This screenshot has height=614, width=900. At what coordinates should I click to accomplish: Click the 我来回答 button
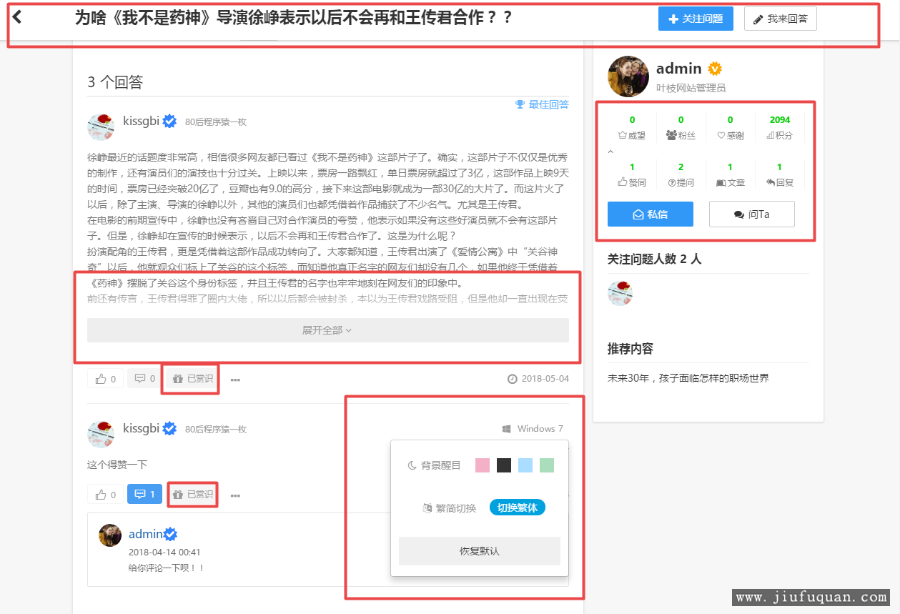coord(780,19)
